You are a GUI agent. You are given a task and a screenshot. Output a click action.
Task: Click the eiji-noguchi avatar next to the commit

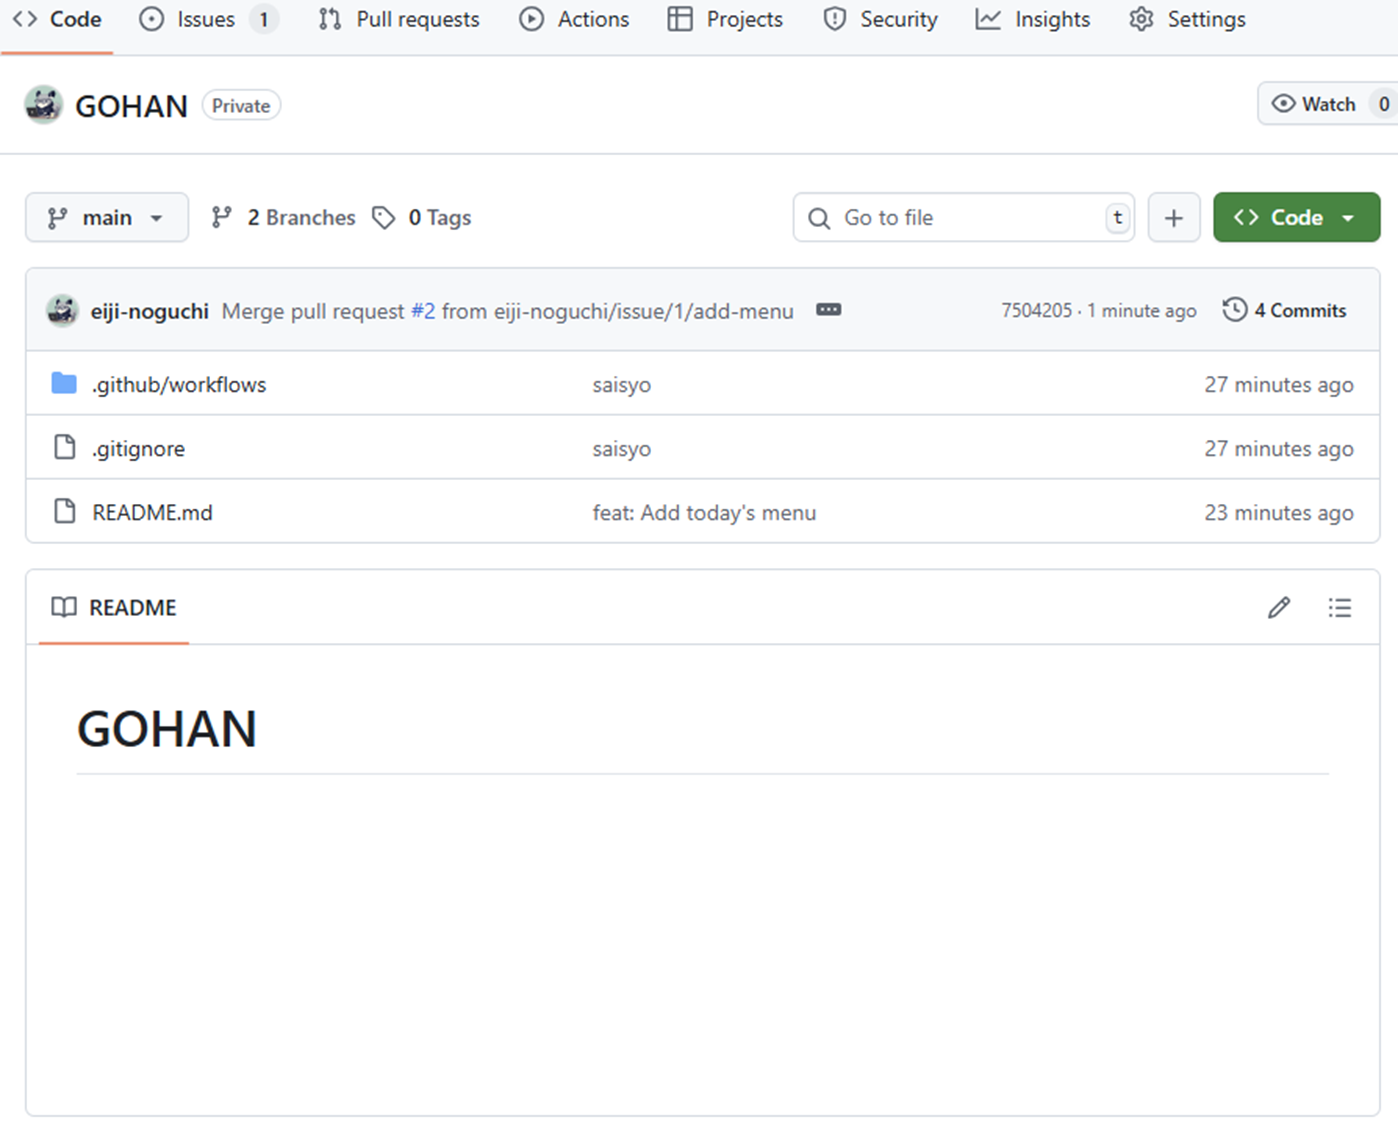61,310
